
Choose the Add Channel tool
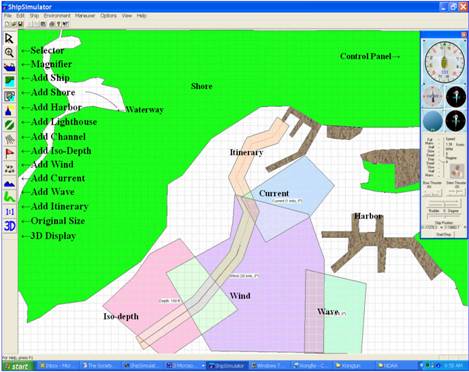(x=9, y=125)
